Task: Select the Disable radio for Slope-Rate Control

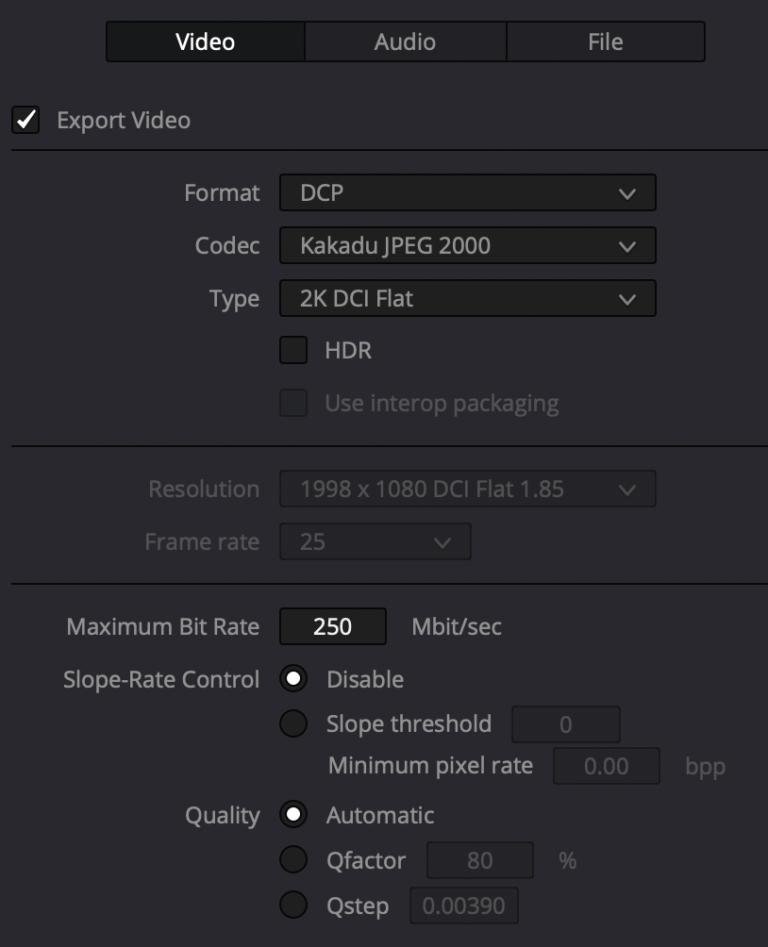Action: pos(295,679)
